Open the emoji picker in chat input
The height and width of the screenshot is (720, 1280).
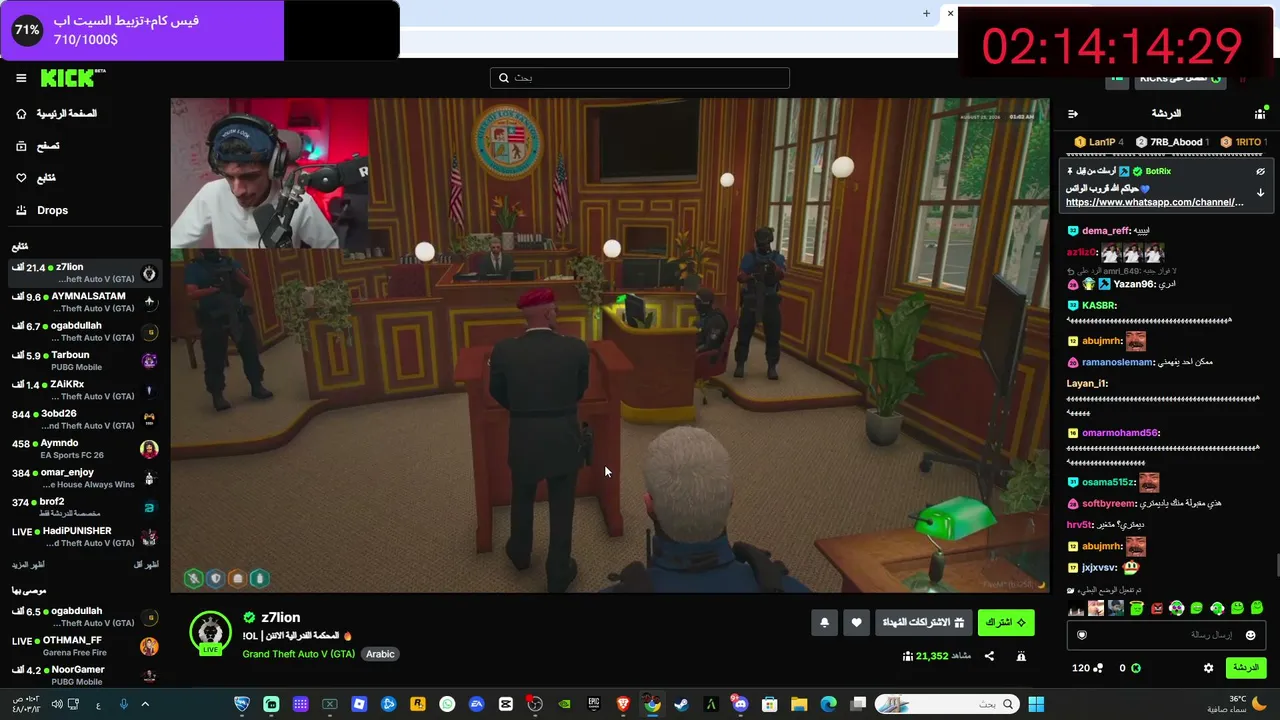coord(1250,635)
